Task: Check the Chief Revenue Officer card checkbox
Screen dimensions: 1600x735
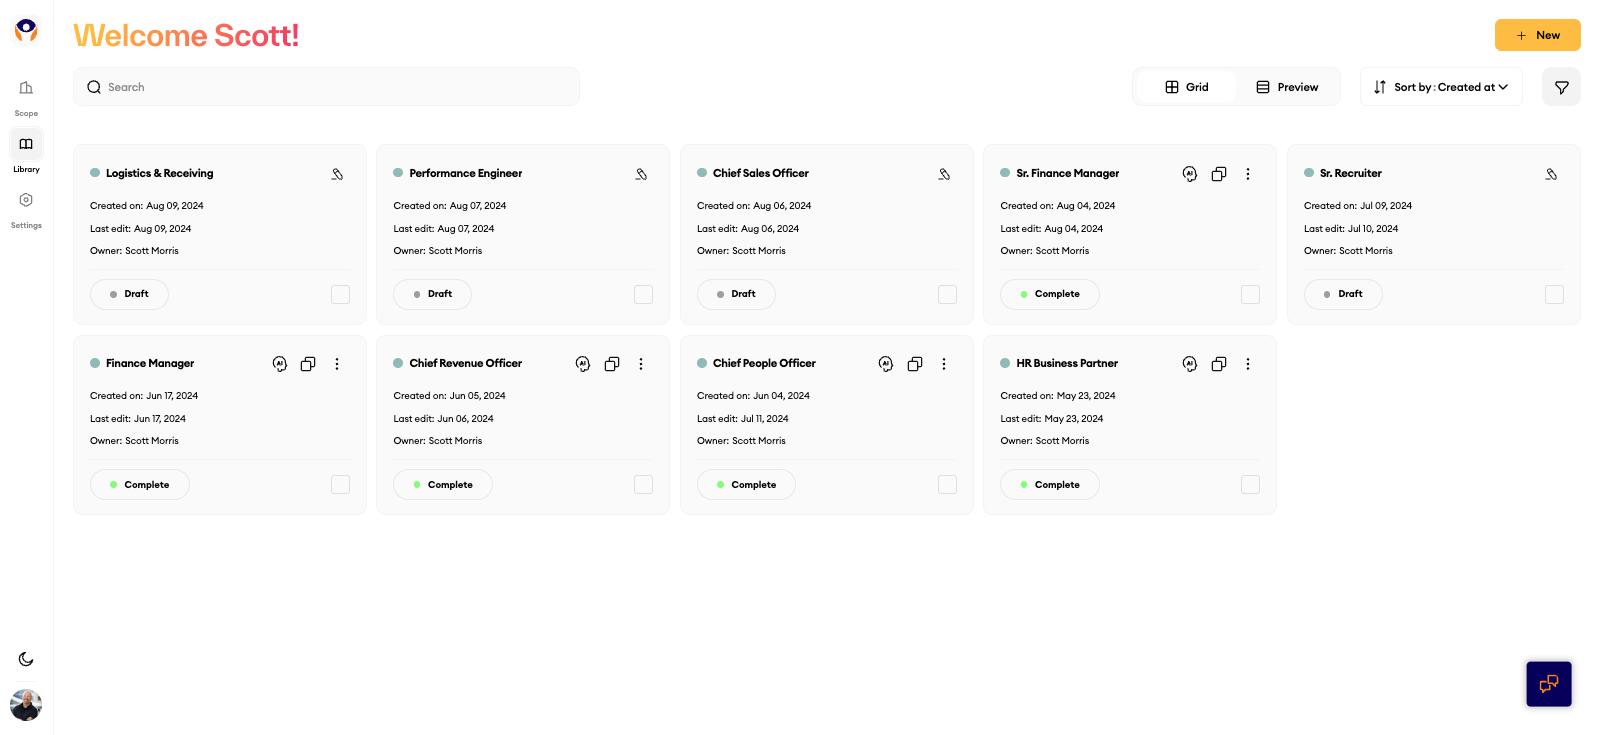Action: point(643,484)
